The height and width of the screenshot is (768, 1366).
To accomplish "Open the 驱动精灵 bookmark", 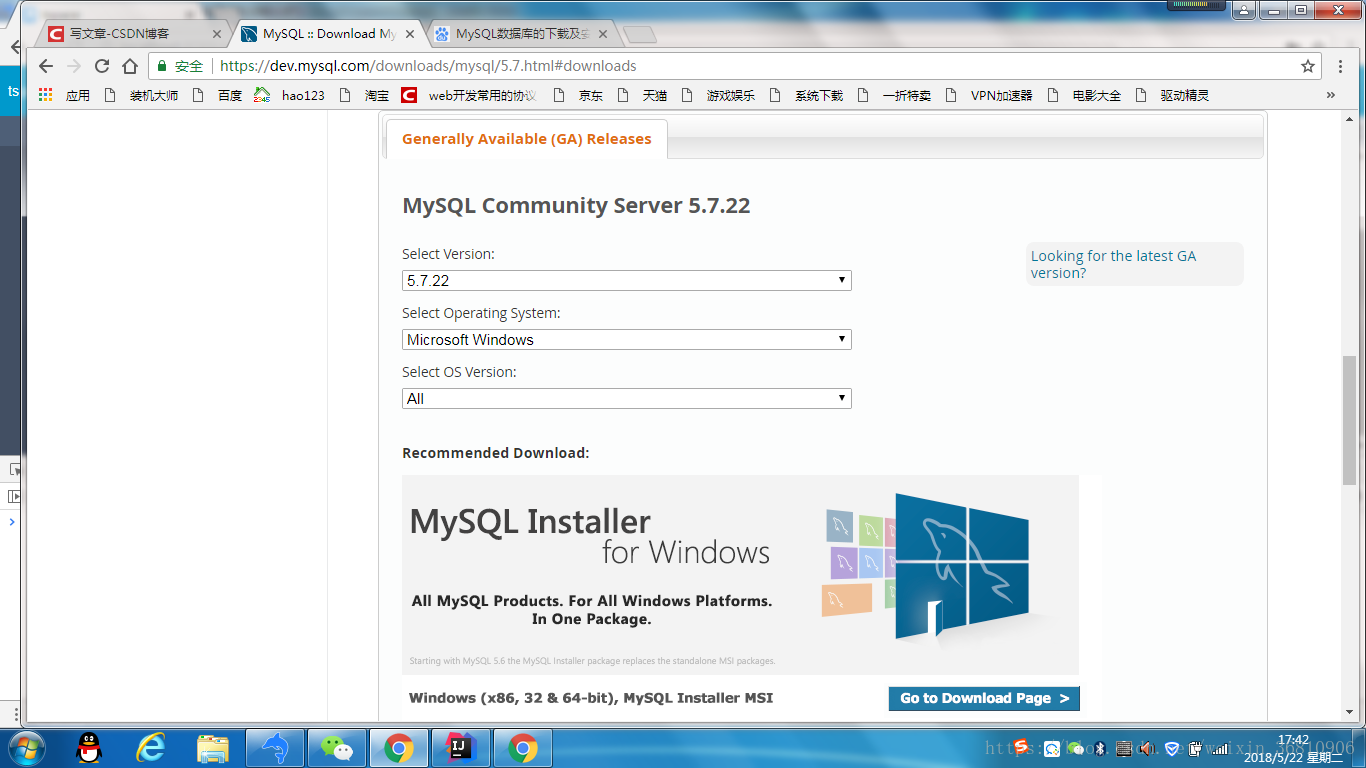I will 1172,95.
